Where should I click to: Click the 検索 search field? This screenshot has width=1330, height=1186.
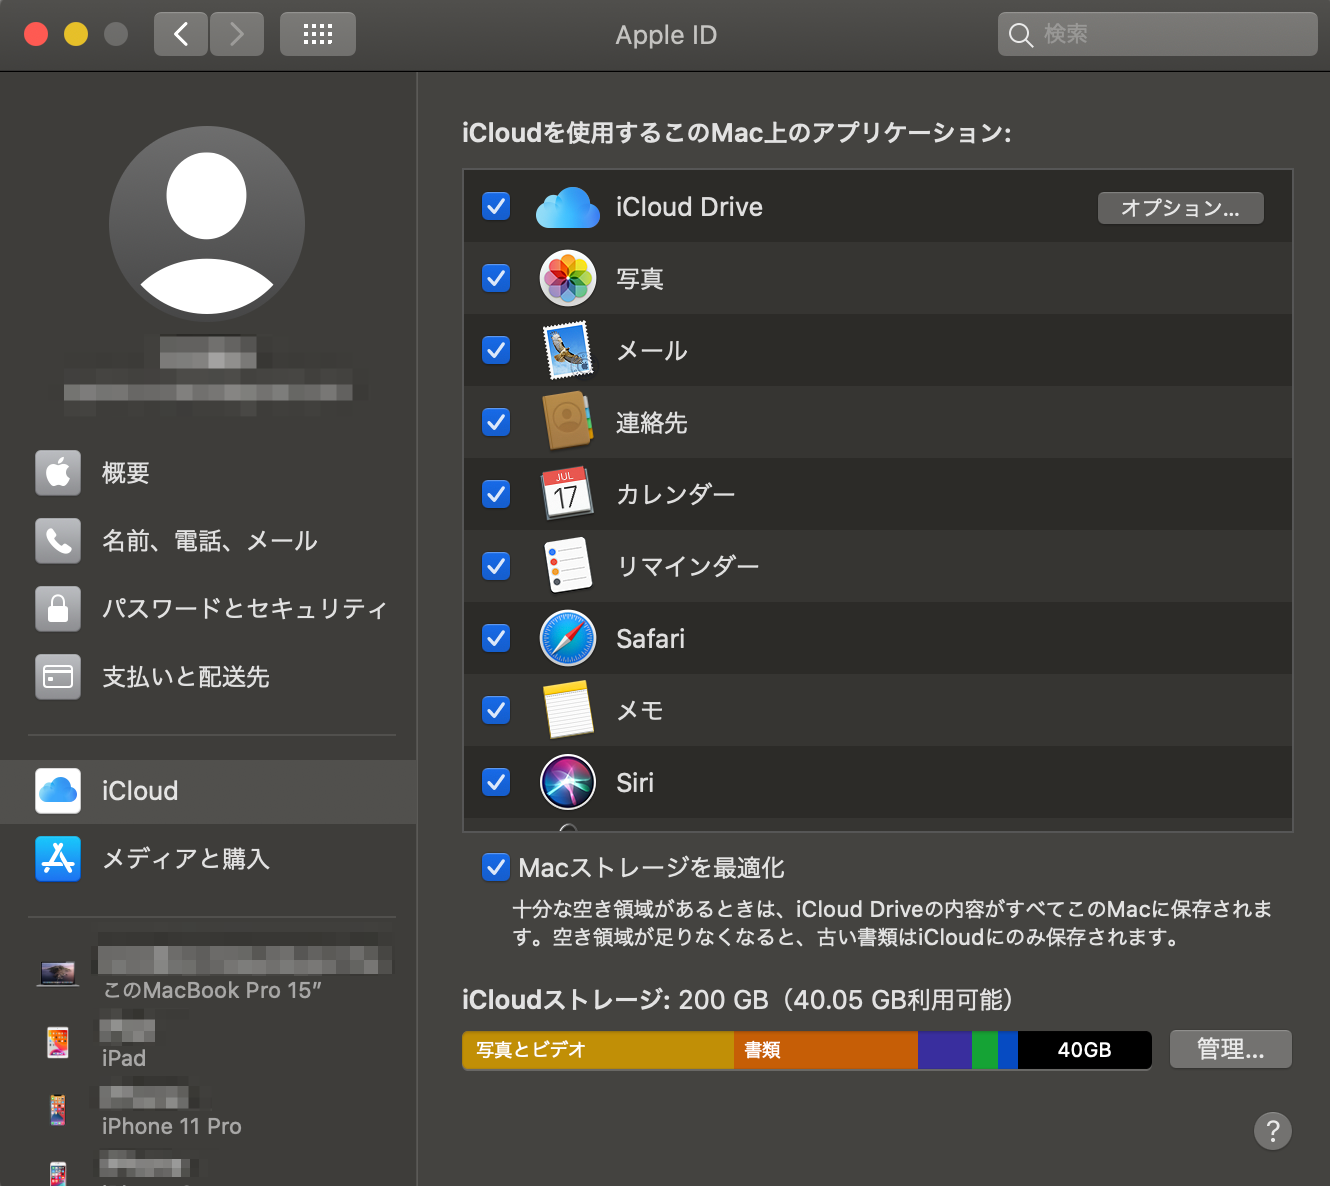click(x=1157, y=34)
